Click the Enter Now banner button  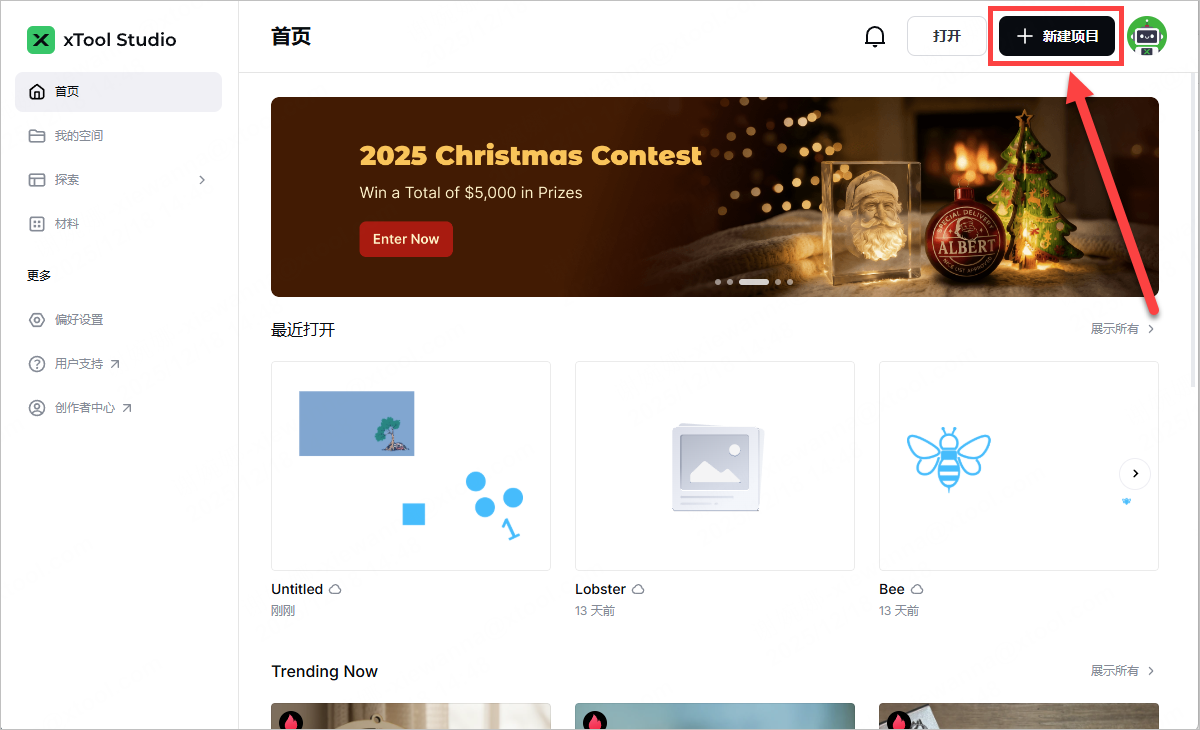pyautogui.click(x=406, y=239)
